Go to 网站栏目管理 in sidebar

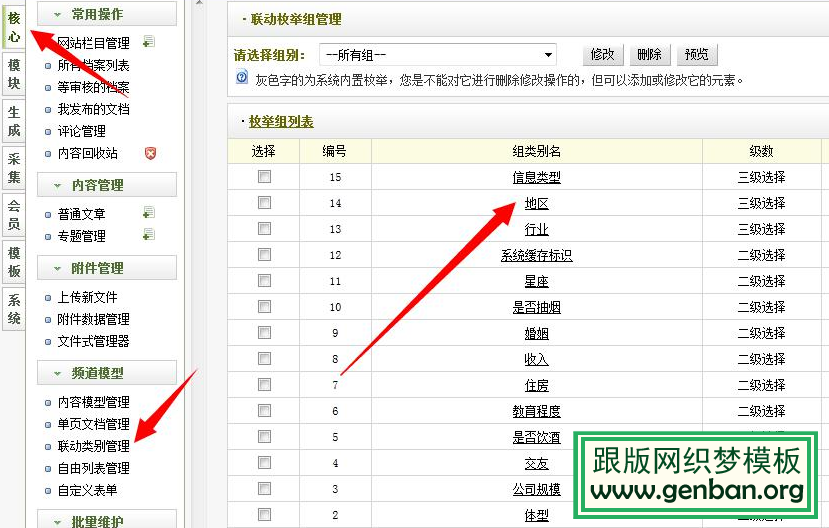pos(94,43)
